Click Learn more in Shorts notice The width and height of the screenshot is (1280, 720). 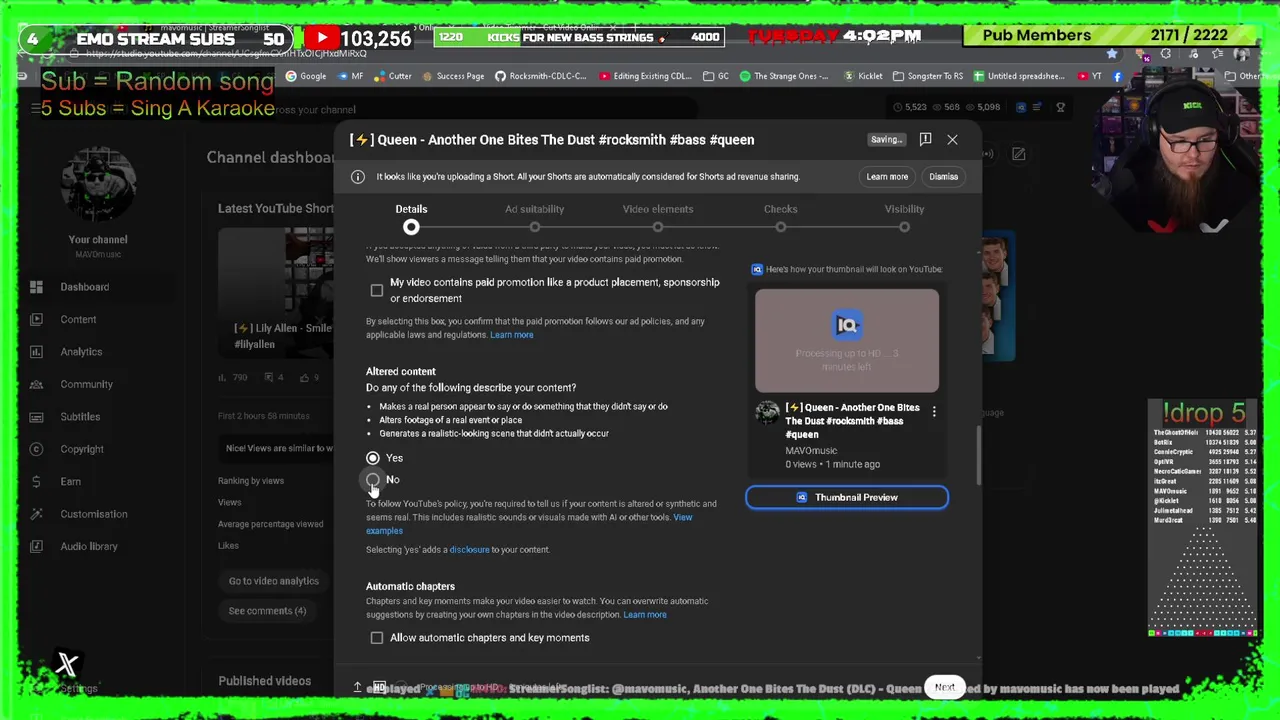[887, 177]
